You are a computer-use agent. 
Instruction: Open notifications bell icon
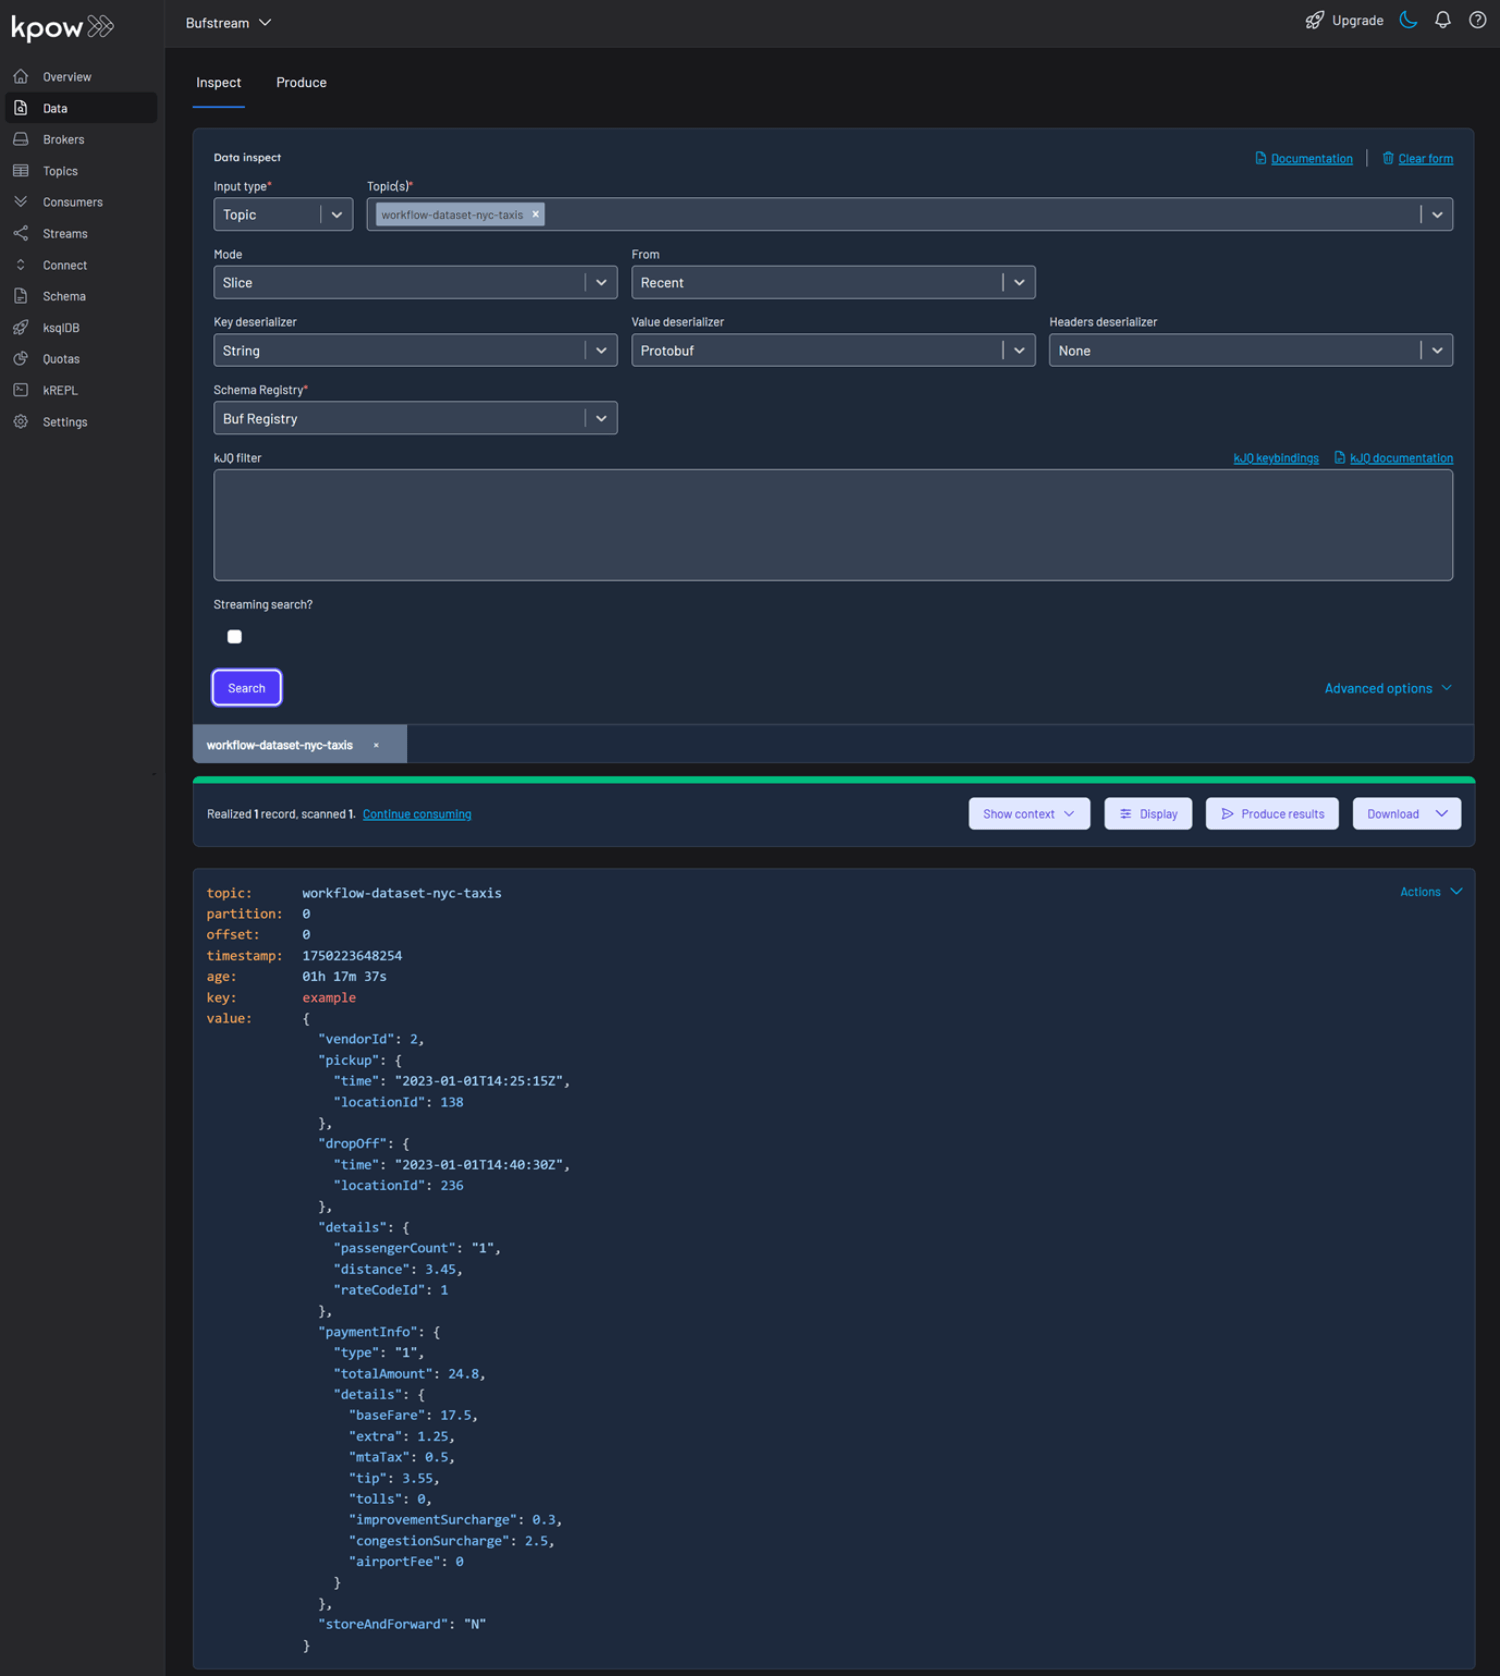point(1442,21)
